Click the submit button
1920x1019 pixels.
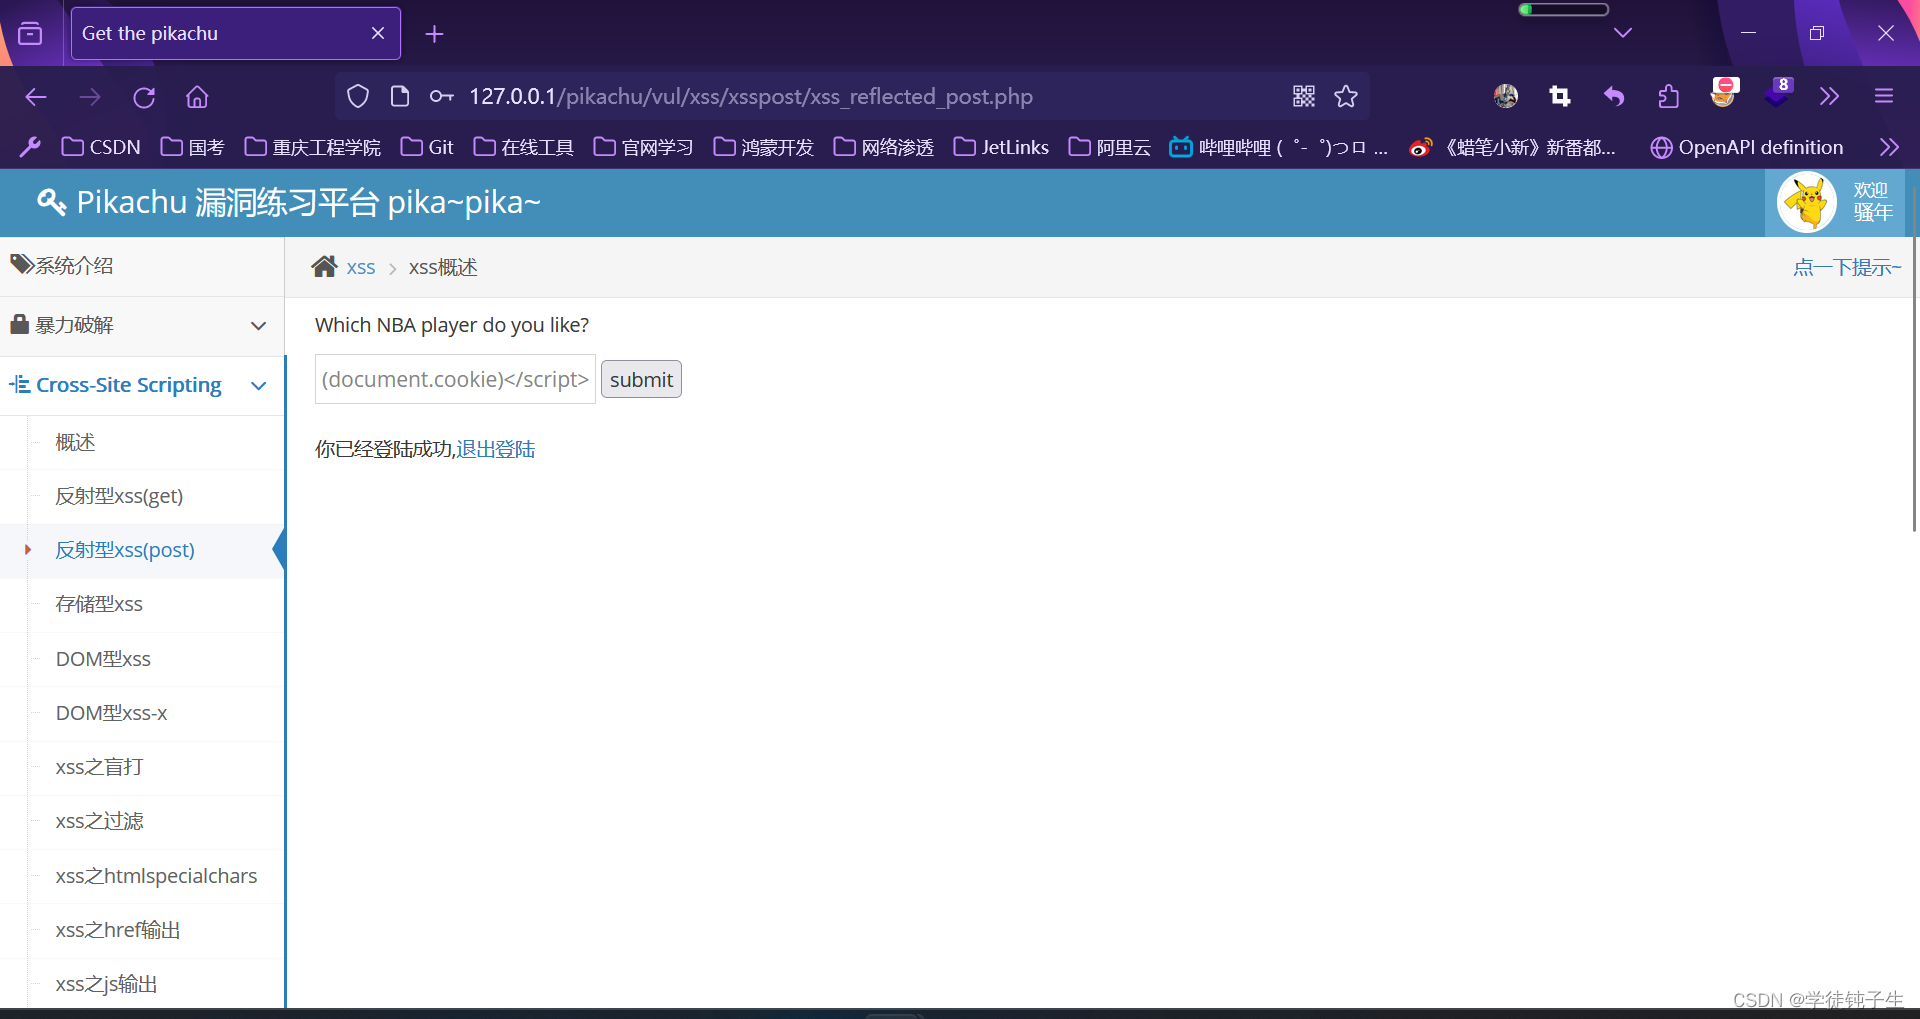tap(641, 379)
